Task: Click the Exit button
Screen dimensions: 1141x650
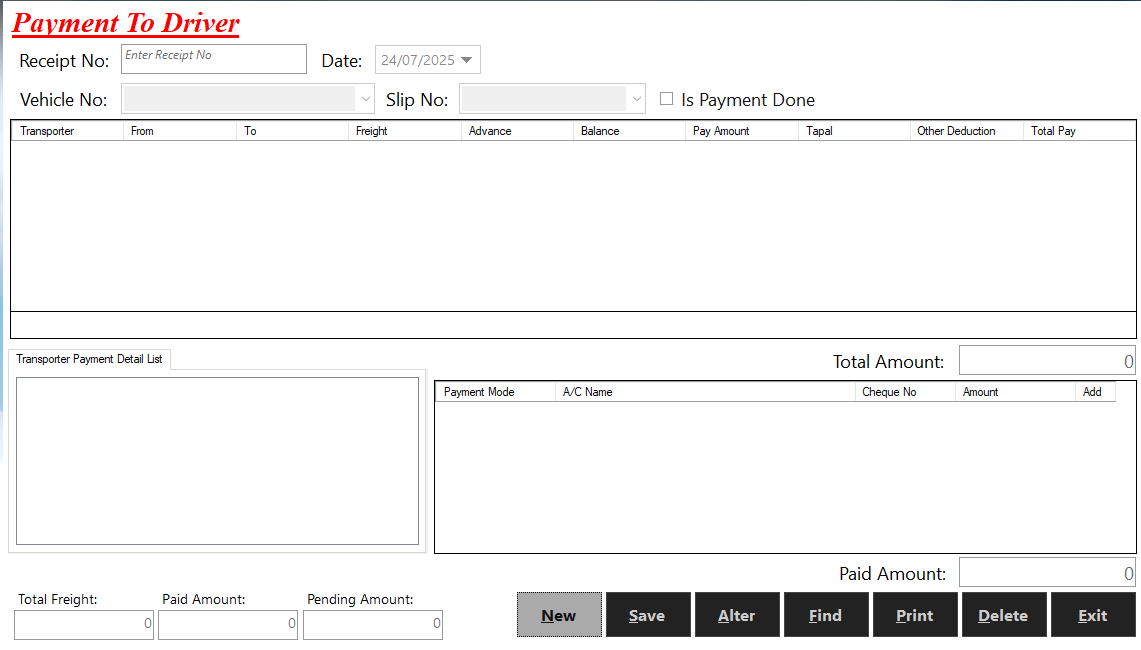Action: [1093, 615]
